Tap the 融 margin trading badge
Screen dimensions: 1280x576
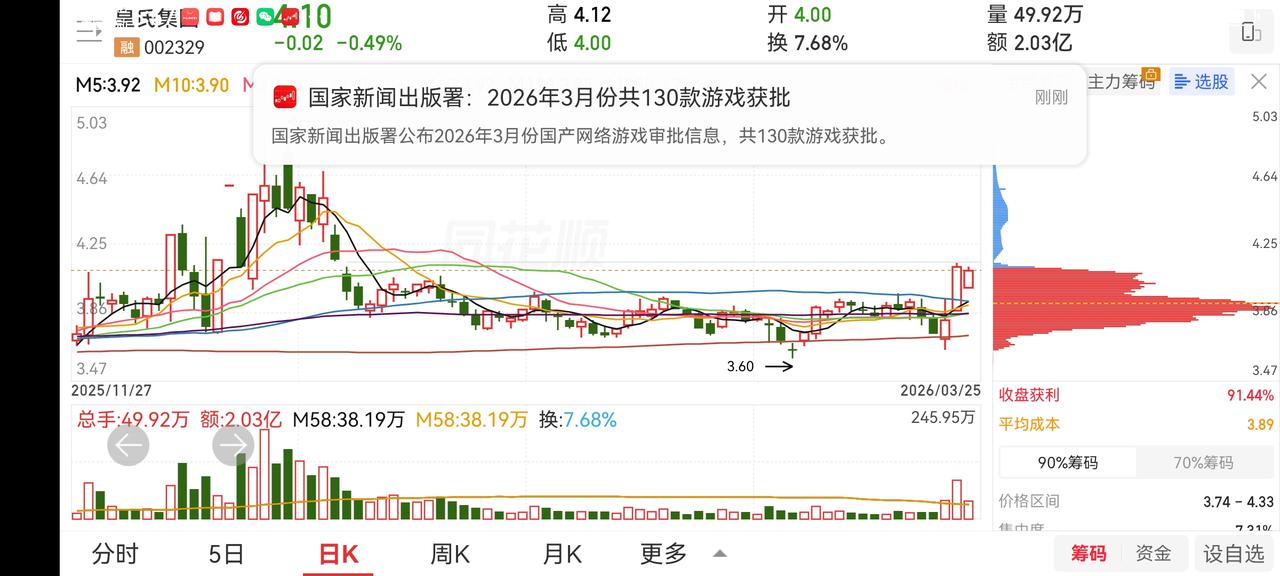(x=126, y=45)
